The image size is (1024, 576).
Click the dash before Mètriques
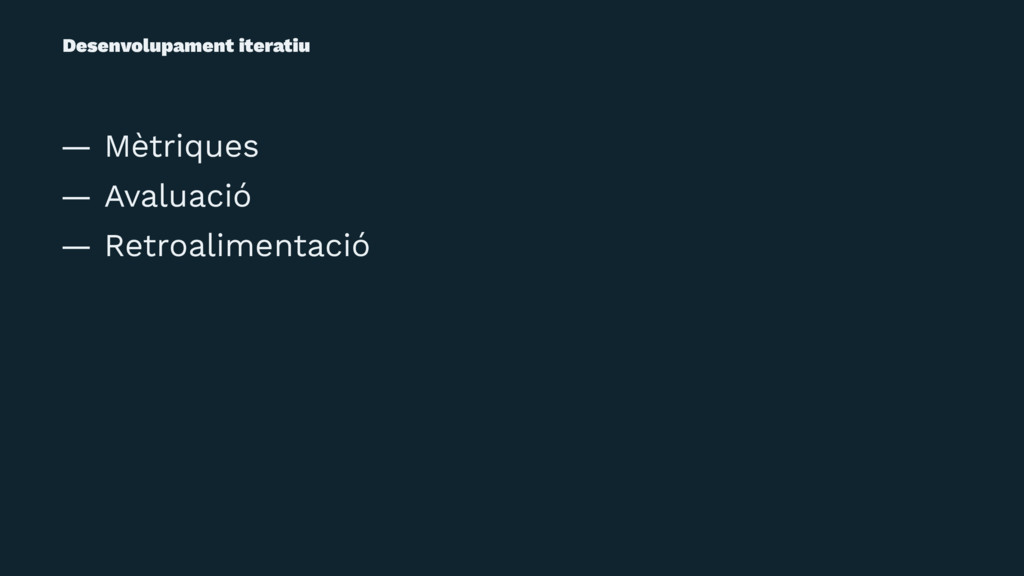pos(76,148)
